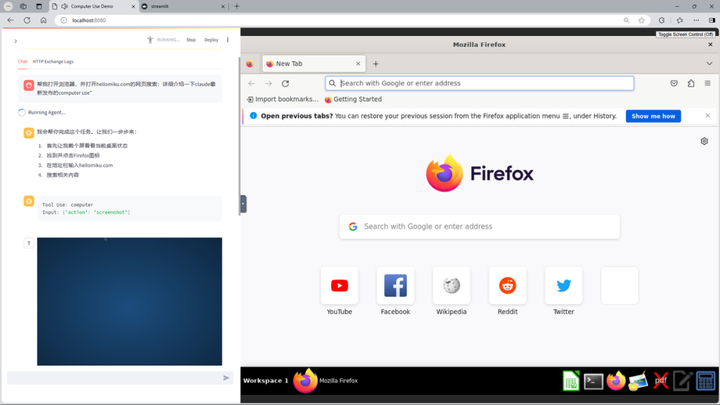Click the central Google search box

point(479,226)
